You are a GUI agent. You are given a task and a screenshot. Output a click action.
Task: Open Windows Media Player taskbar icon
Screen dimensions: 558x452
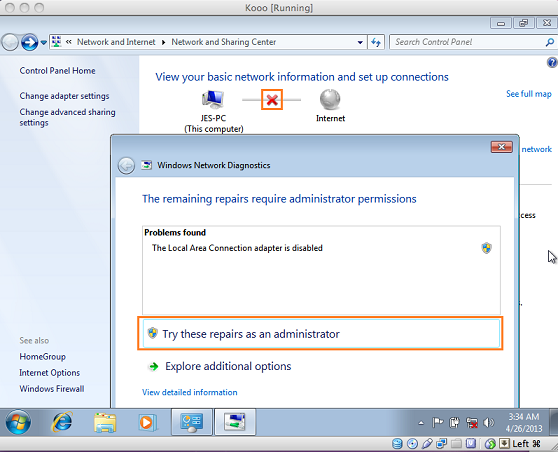click(147, 423)
